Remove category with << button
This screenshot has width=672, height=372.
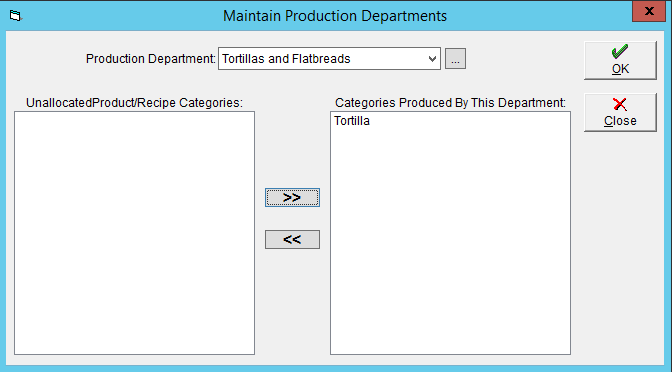click(292, 240)
